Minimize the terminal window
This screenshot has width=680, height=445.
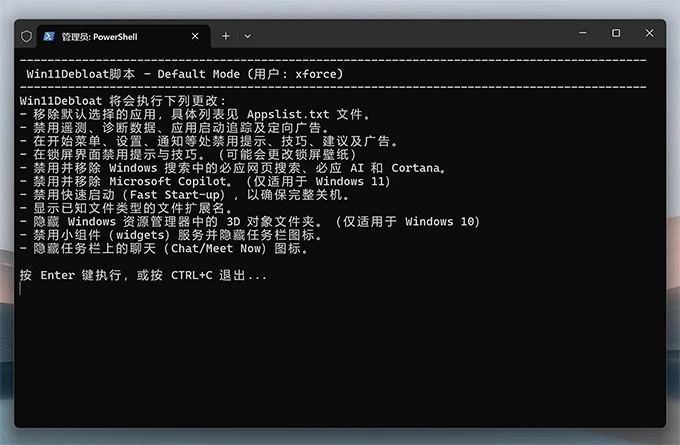tap(582, 33)
